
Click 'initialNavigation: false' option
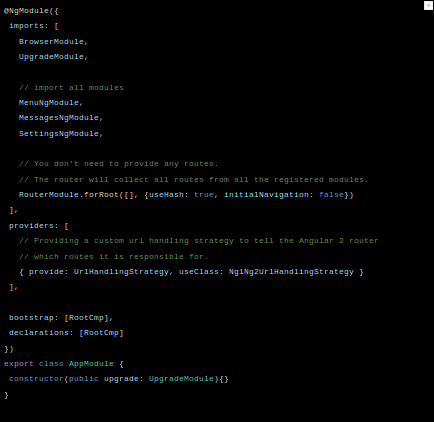(x=284, y=195)
